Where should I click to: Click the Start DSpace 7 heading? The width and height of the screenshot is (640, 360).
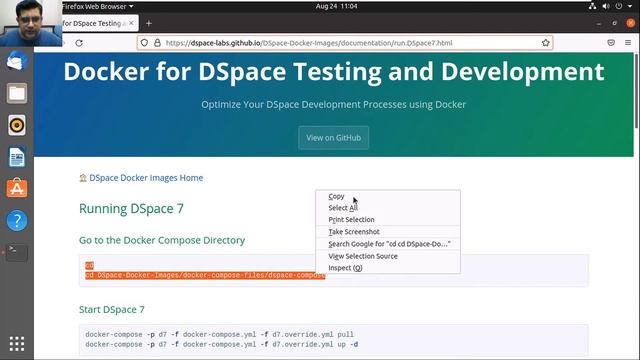(x=111, y=309)
